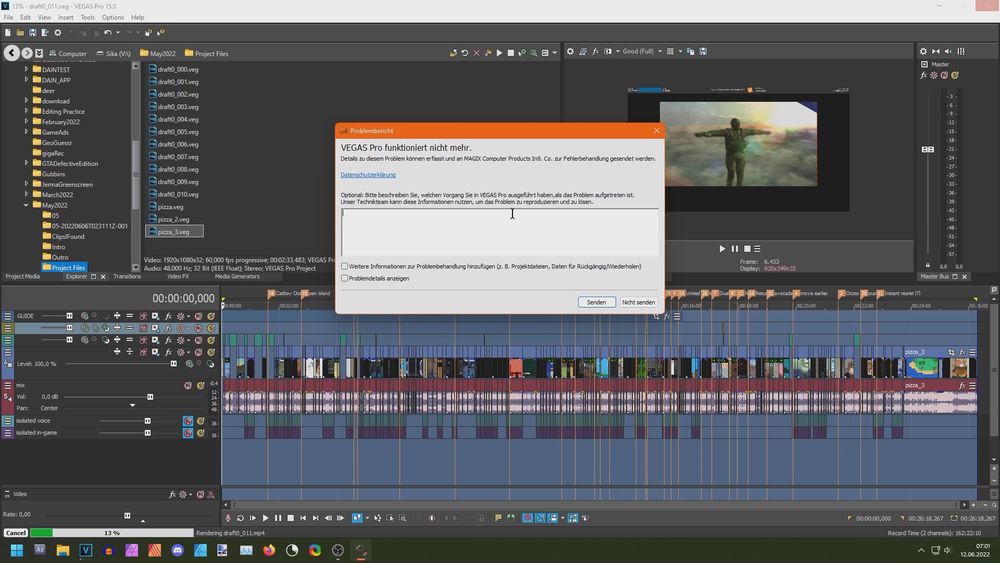Open the Datenschutzerklärung link
The width and height of the screenshot is (1000, 563).
368,175
